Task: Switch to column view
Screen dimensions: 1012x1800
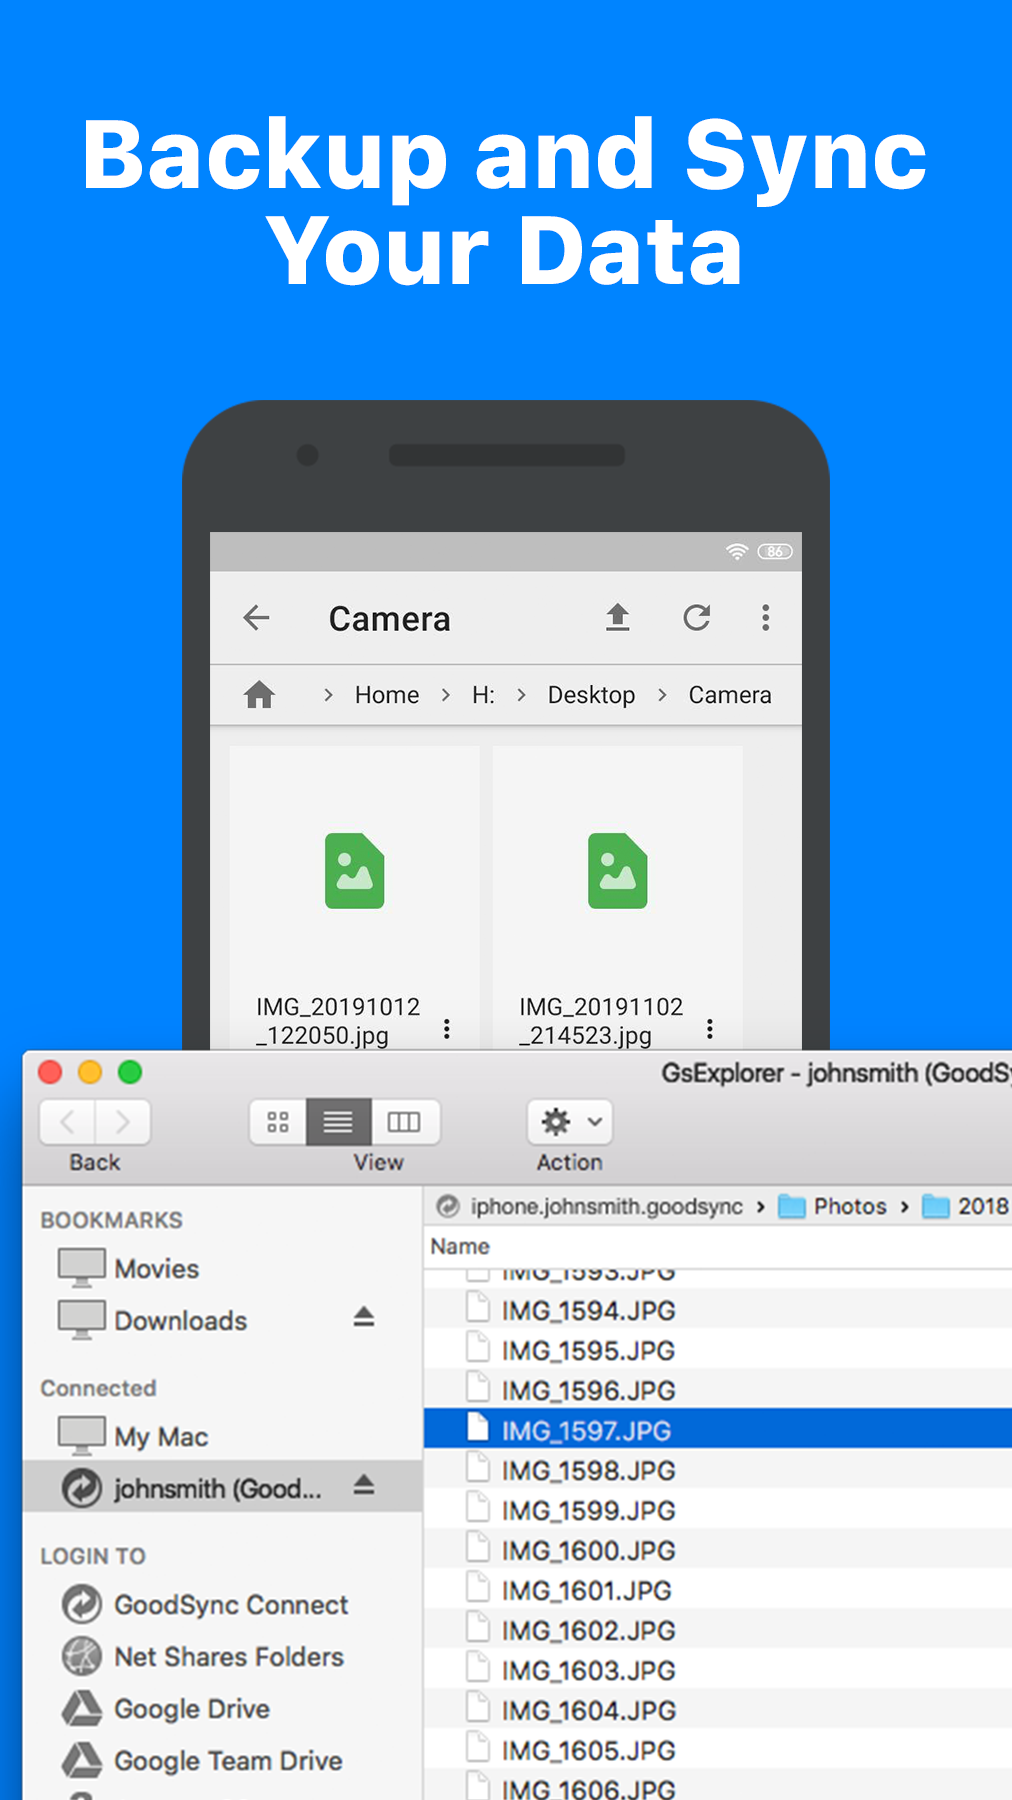Action: (x=404, y=1122)
